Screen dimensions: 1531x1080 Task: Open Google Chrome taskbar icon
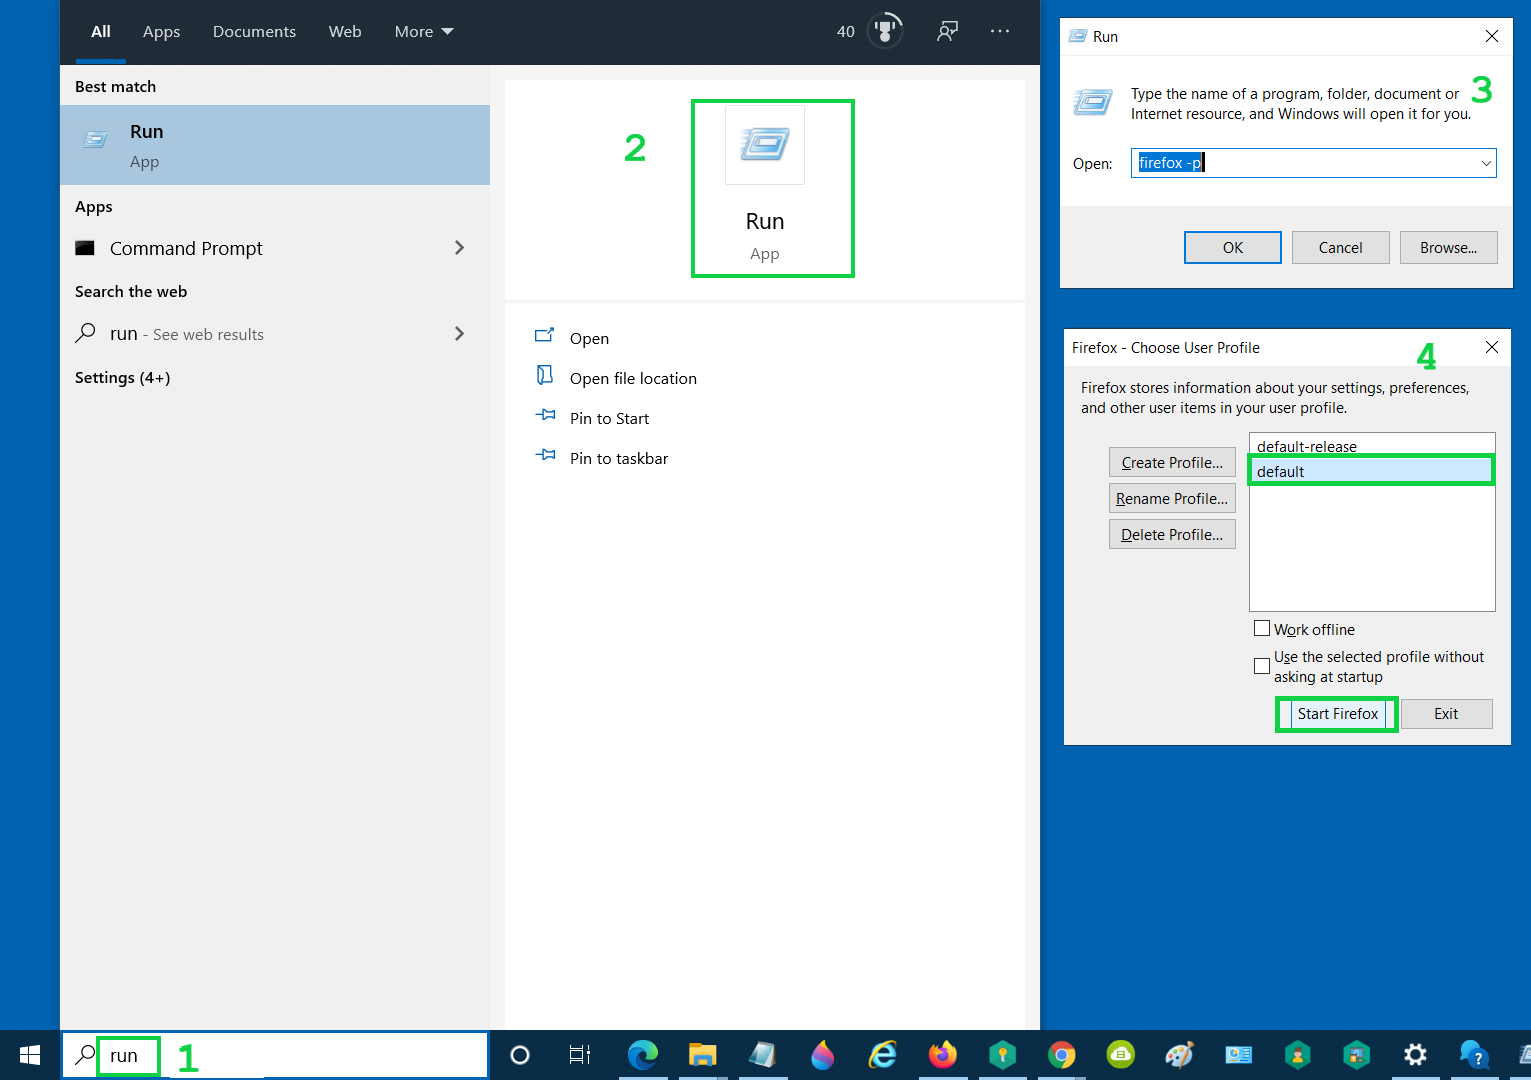pos(1061,1055)
